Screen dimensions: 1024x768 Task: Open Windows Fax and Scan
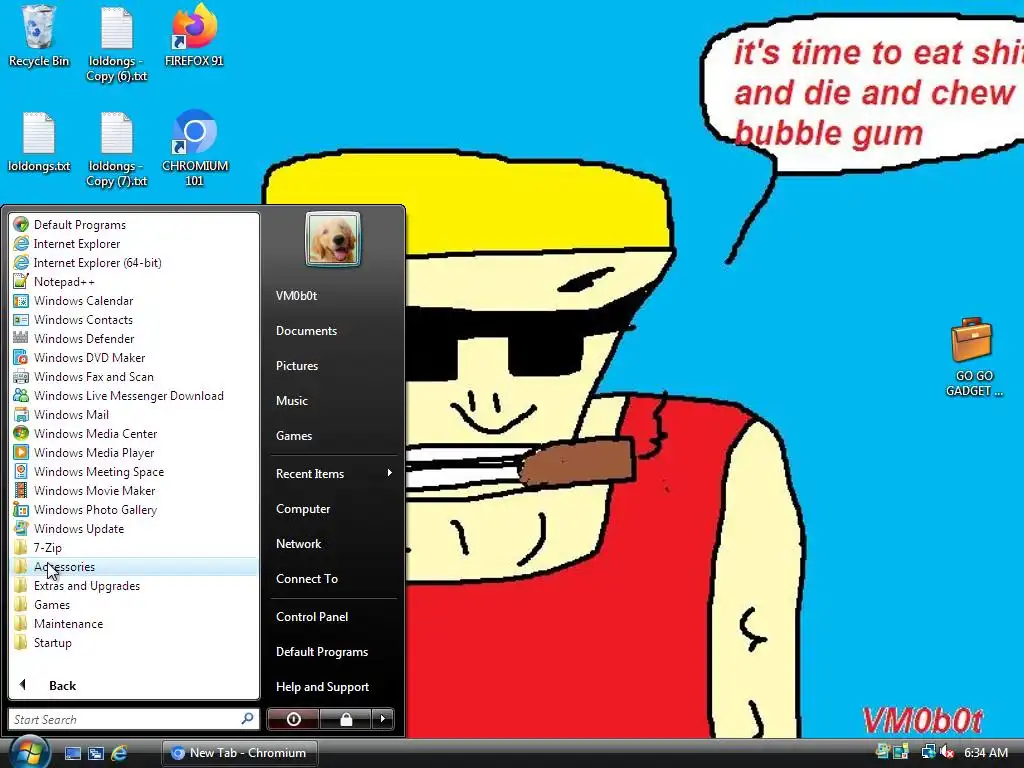[x=134, y=377]
